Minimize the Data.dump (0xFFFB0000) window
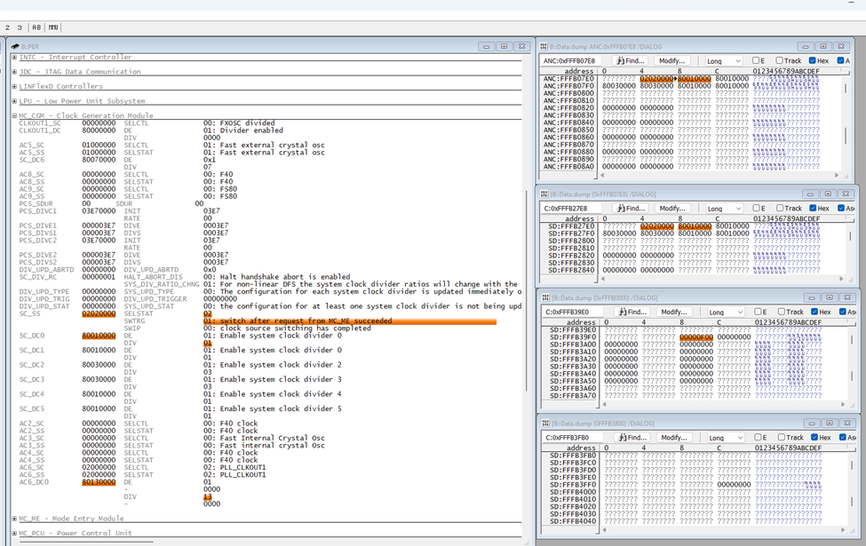The image size is (866, 546). tap(811, 298)
